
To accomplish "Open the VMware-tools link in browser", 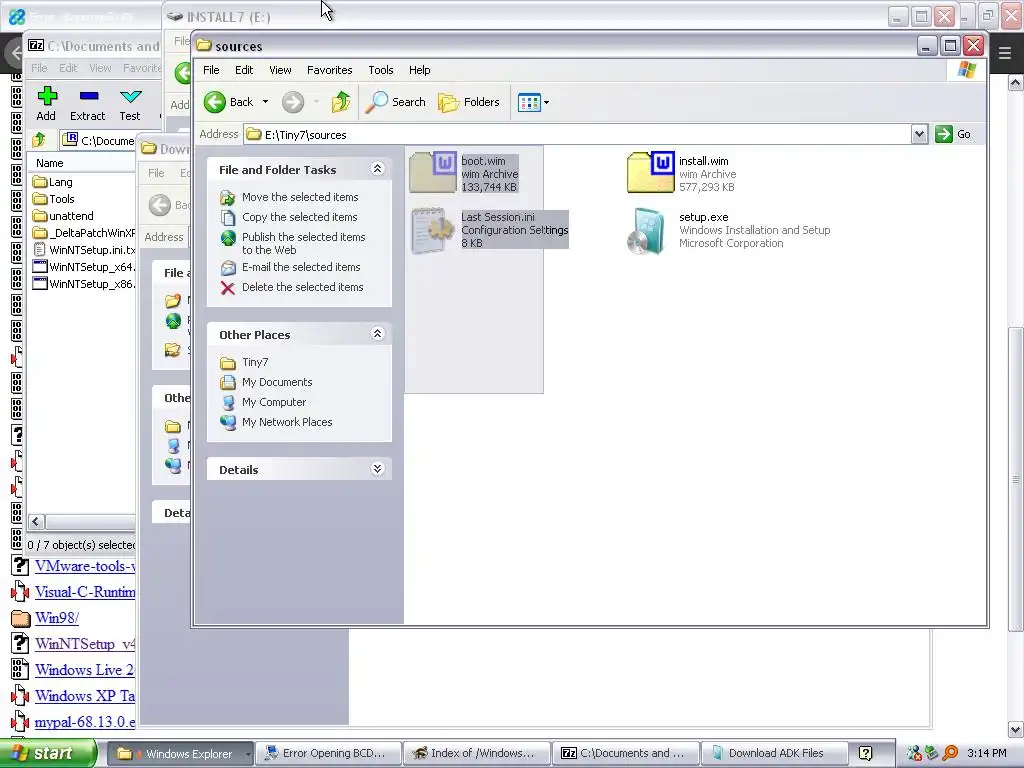I will (x=85, y=566).
